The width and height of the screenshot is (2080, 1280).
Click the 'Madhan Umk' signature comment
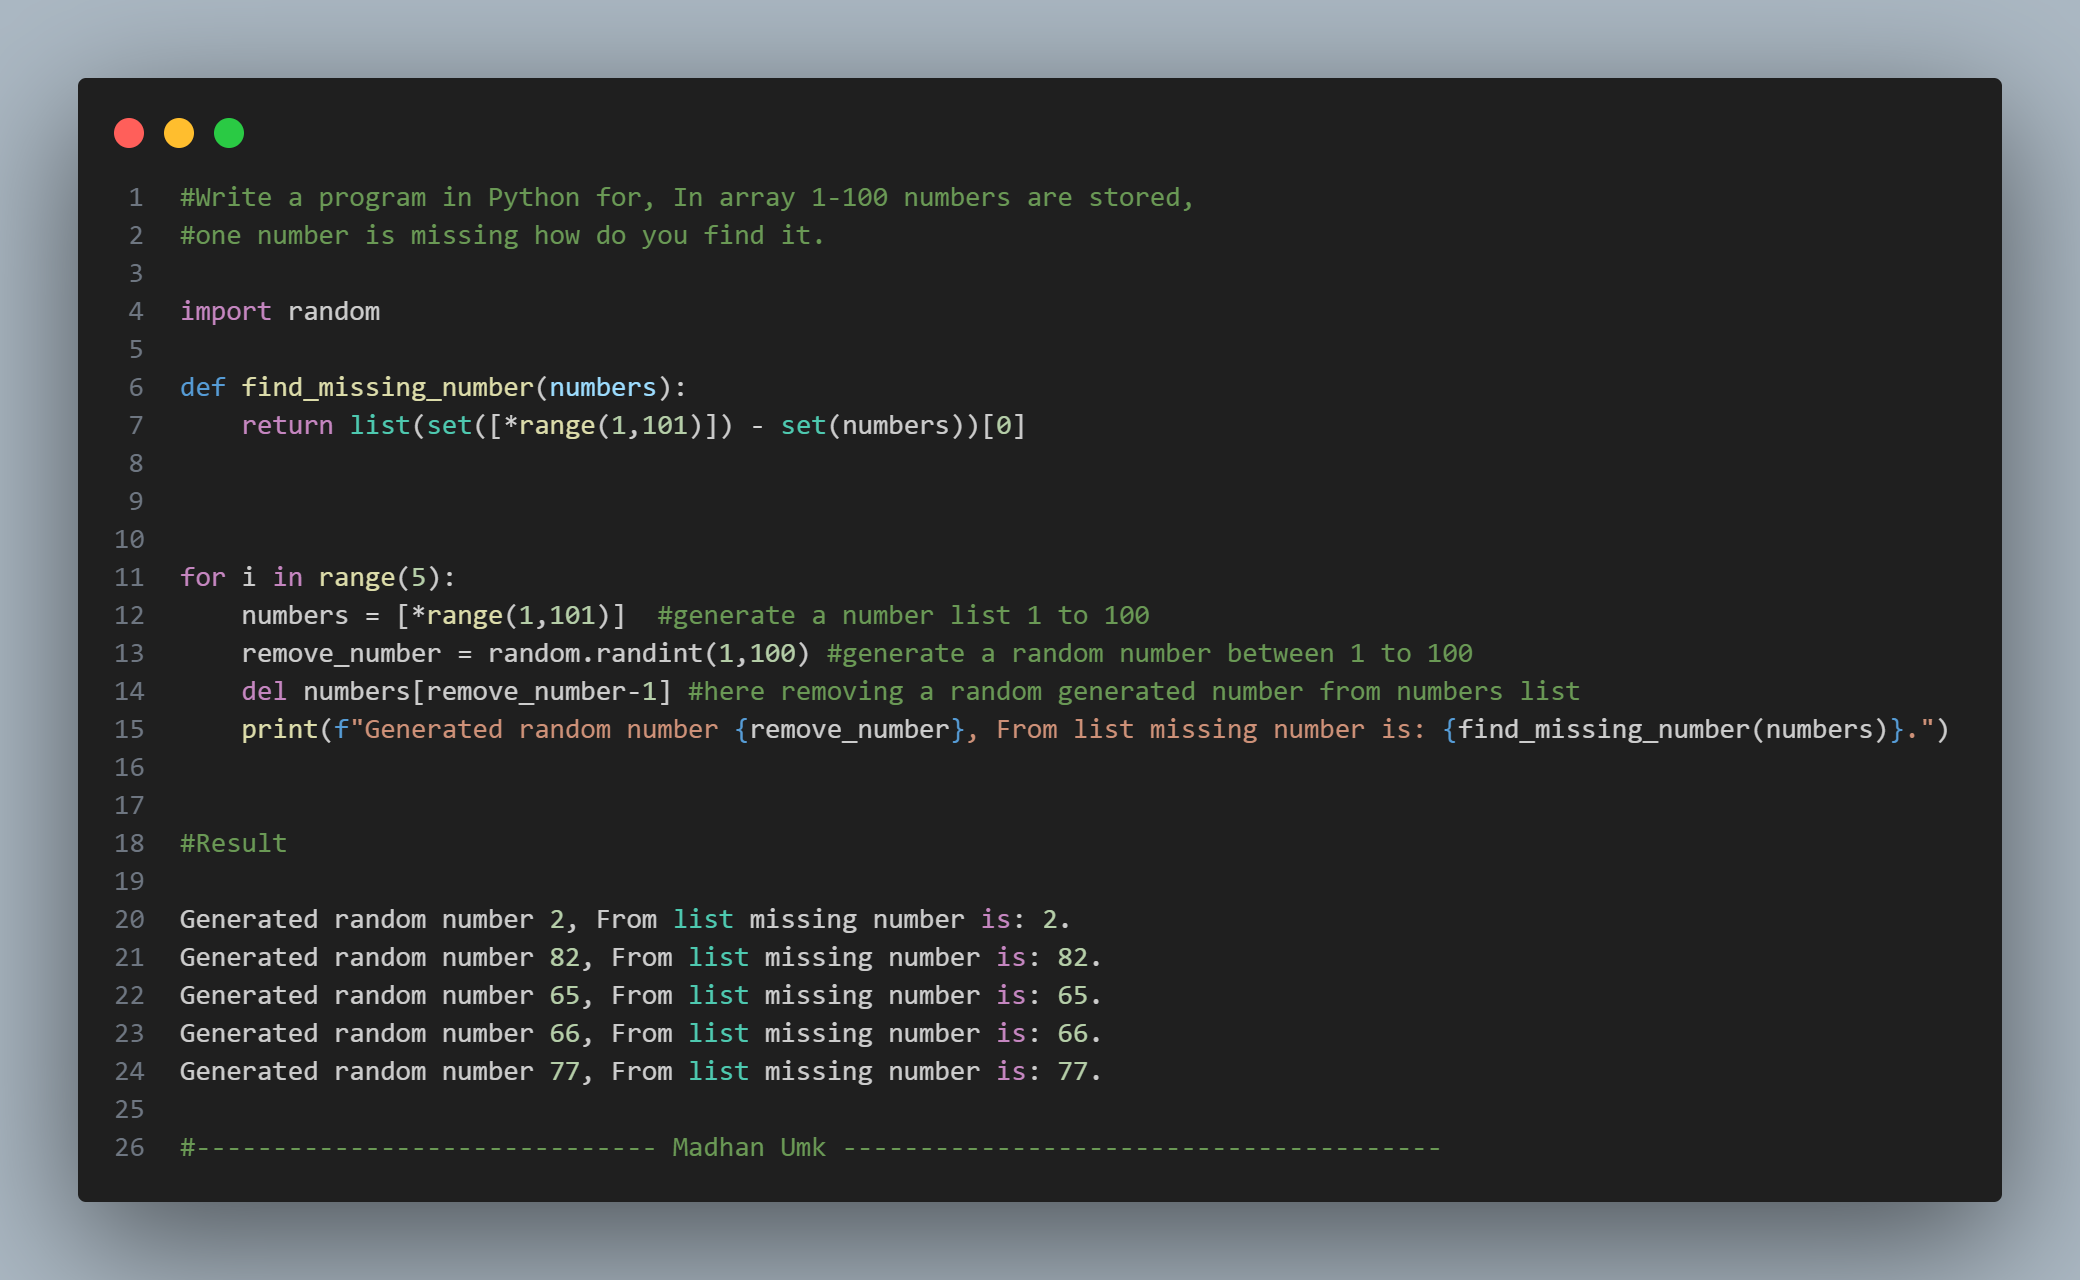point(749,1147)
